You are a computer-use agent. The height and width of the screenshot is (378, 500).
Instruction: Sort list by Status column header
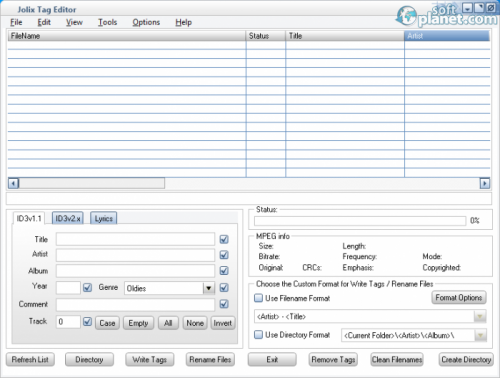tap(266, 36)
